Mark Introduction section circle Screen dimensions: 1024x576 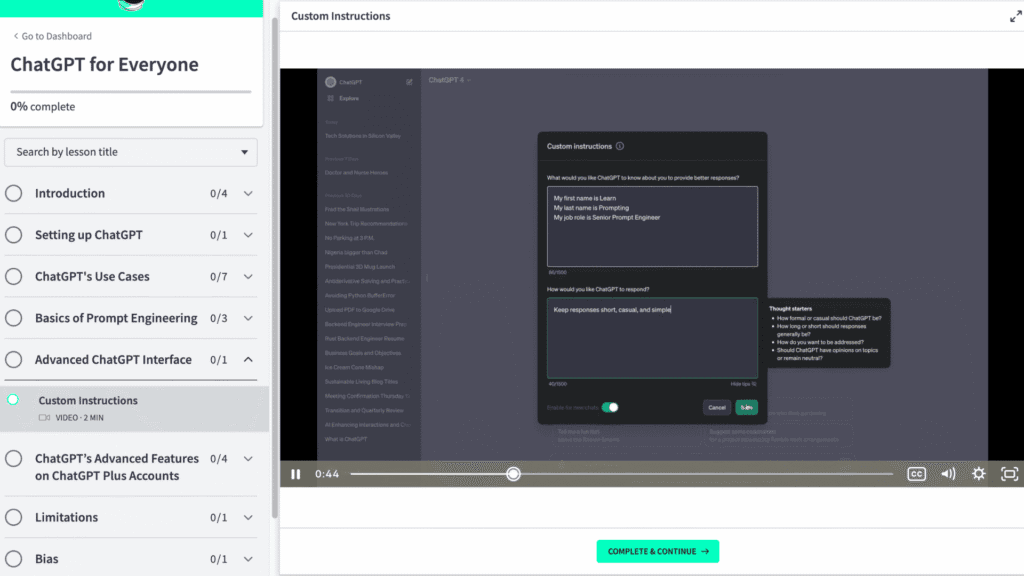(14, 193)
